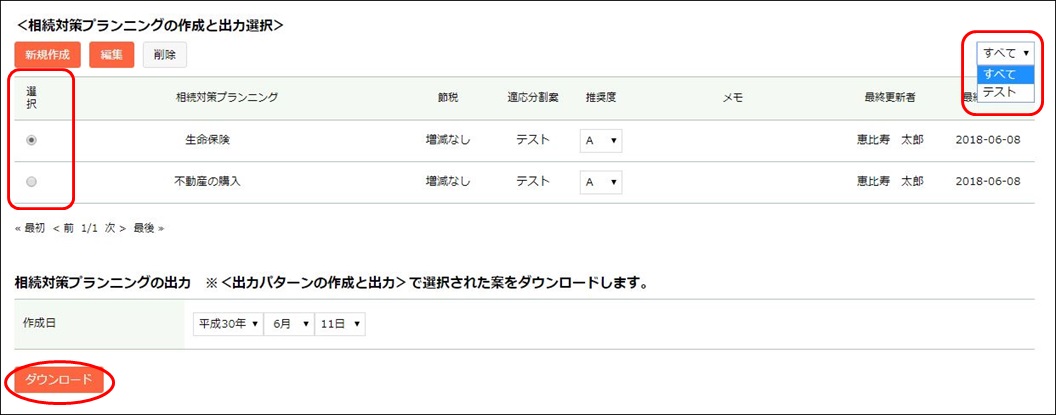Click the 相続対策プランニング column header
This screenshot has height=415, width=1056.
[x=226, y=97]
